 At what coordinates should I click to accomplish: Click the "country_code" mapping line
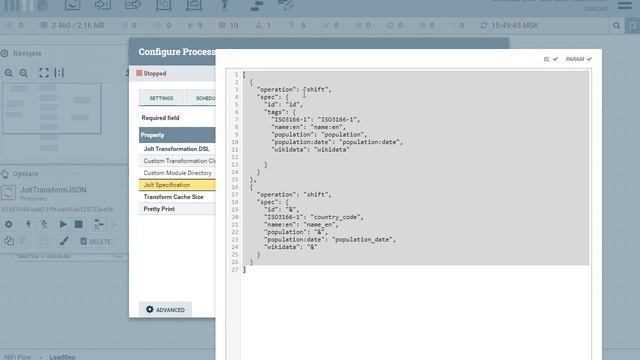click(x=313, y=217)
